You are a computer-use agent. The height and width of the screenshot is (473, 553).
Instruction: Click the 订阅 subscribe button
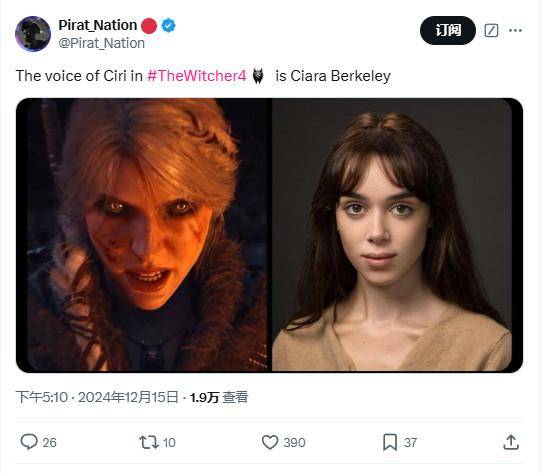click(448, 30)
